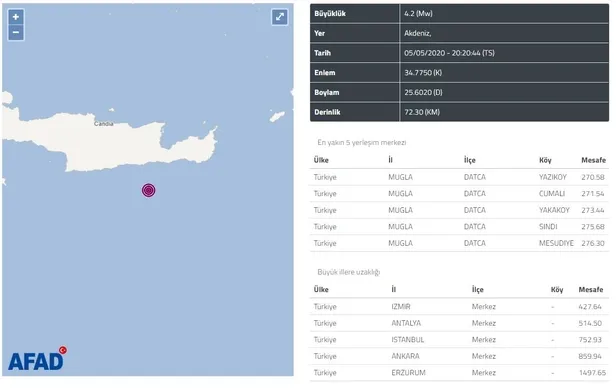Click the CUMALI village cell
The image size is (616, 388).
pyautogui.click(x=552, y=194)
